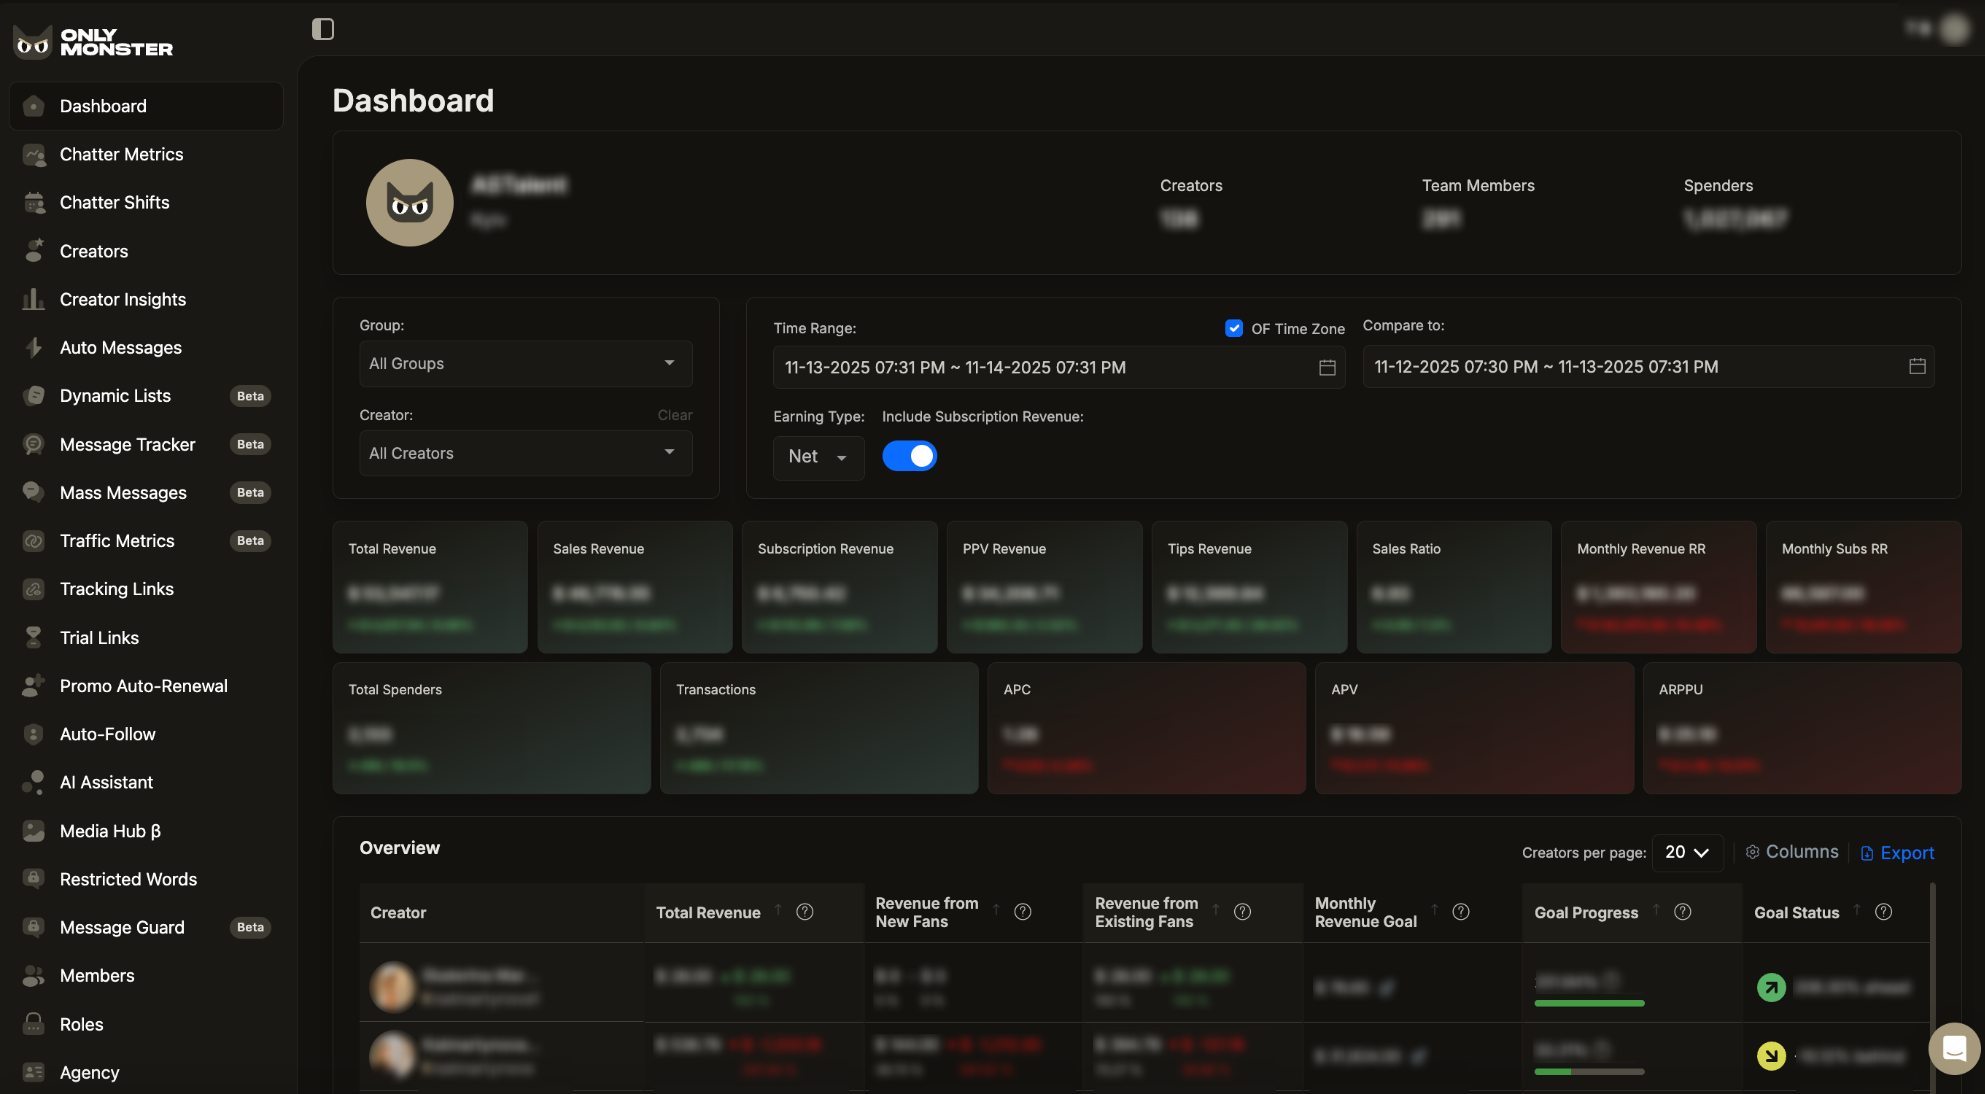
Task: Click the Compare to calendar icon
Action: tap(1916, 367)
